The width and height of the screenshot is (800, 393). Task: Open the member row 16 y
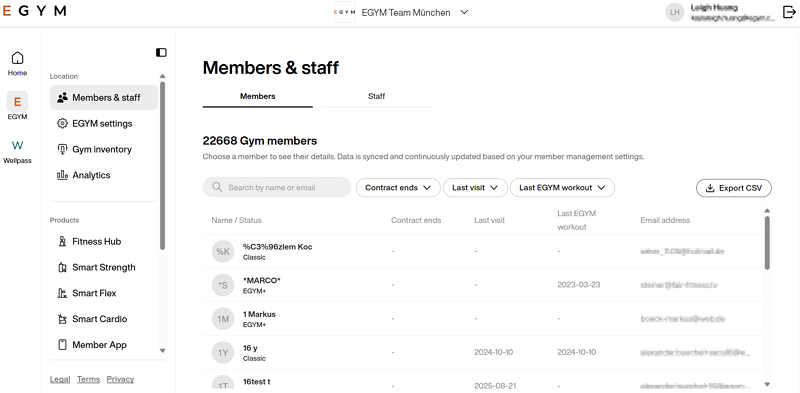(x=482, y=353)
